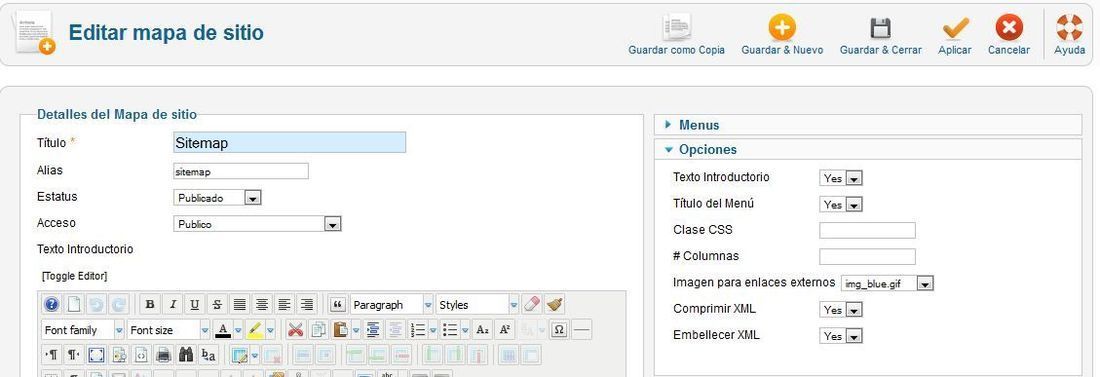
Task: Toggle strikethrough formatting
Action: tap(217, 305)
